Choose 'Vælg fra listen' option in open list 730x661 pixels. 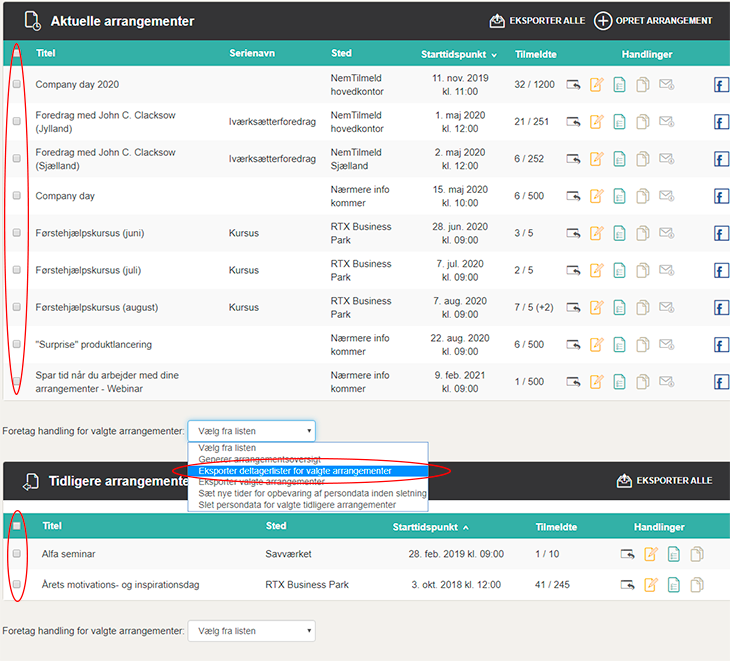coord(308,448)
